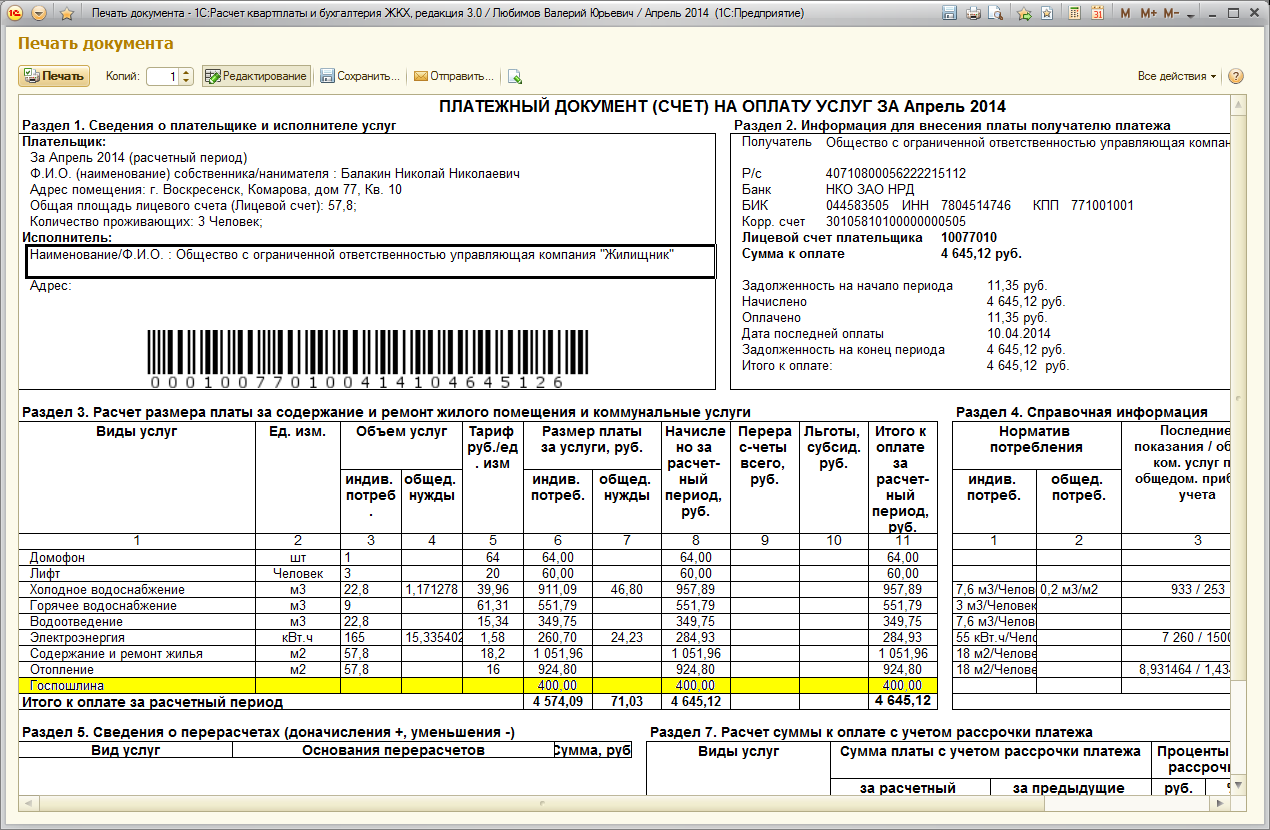Click the Раздел 7 heading about рассрочки

[870, 732]
